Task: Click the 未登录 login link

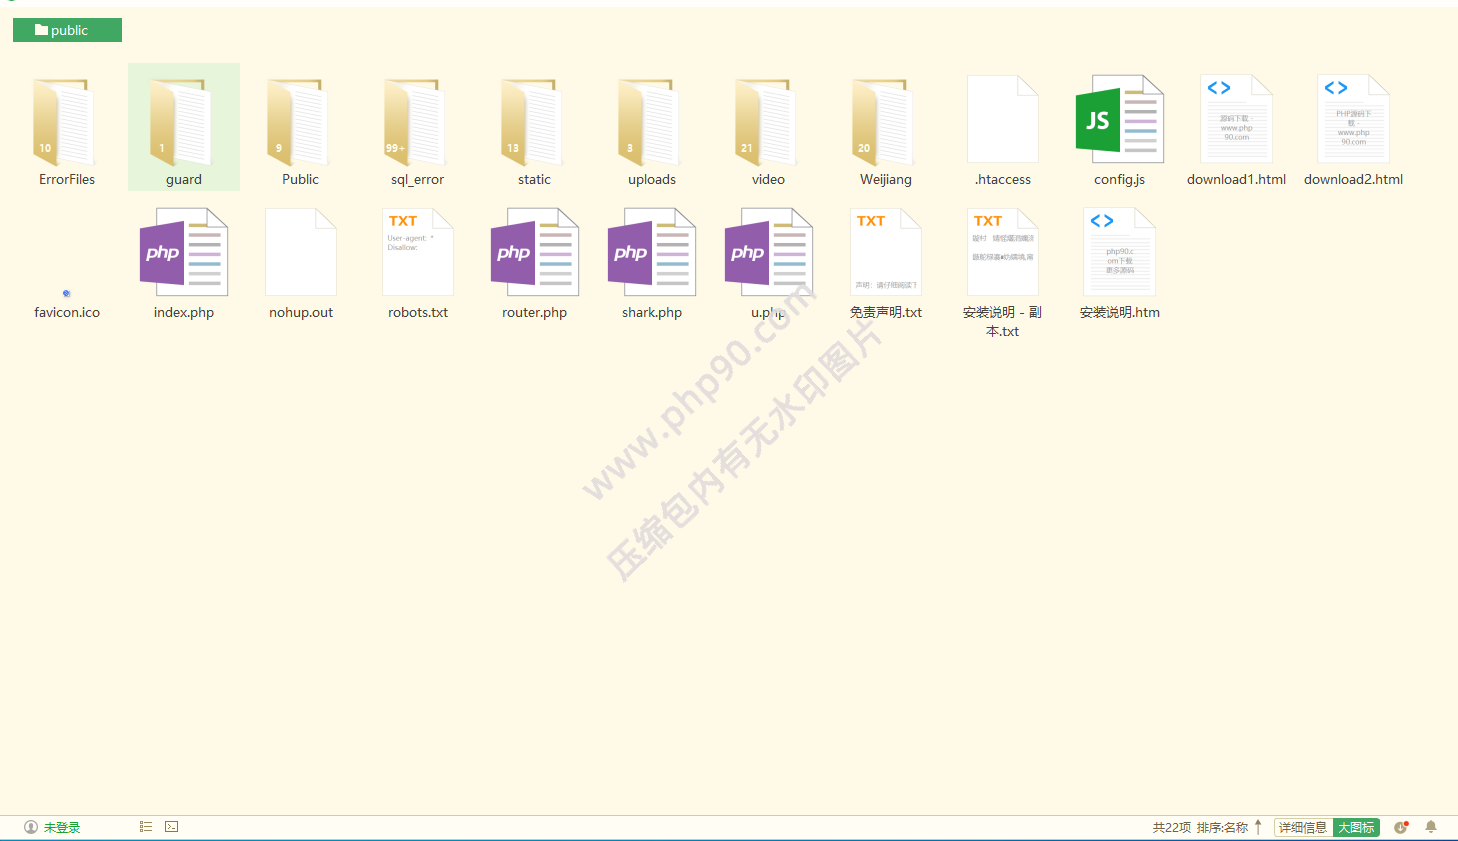Action: [61, 827]
